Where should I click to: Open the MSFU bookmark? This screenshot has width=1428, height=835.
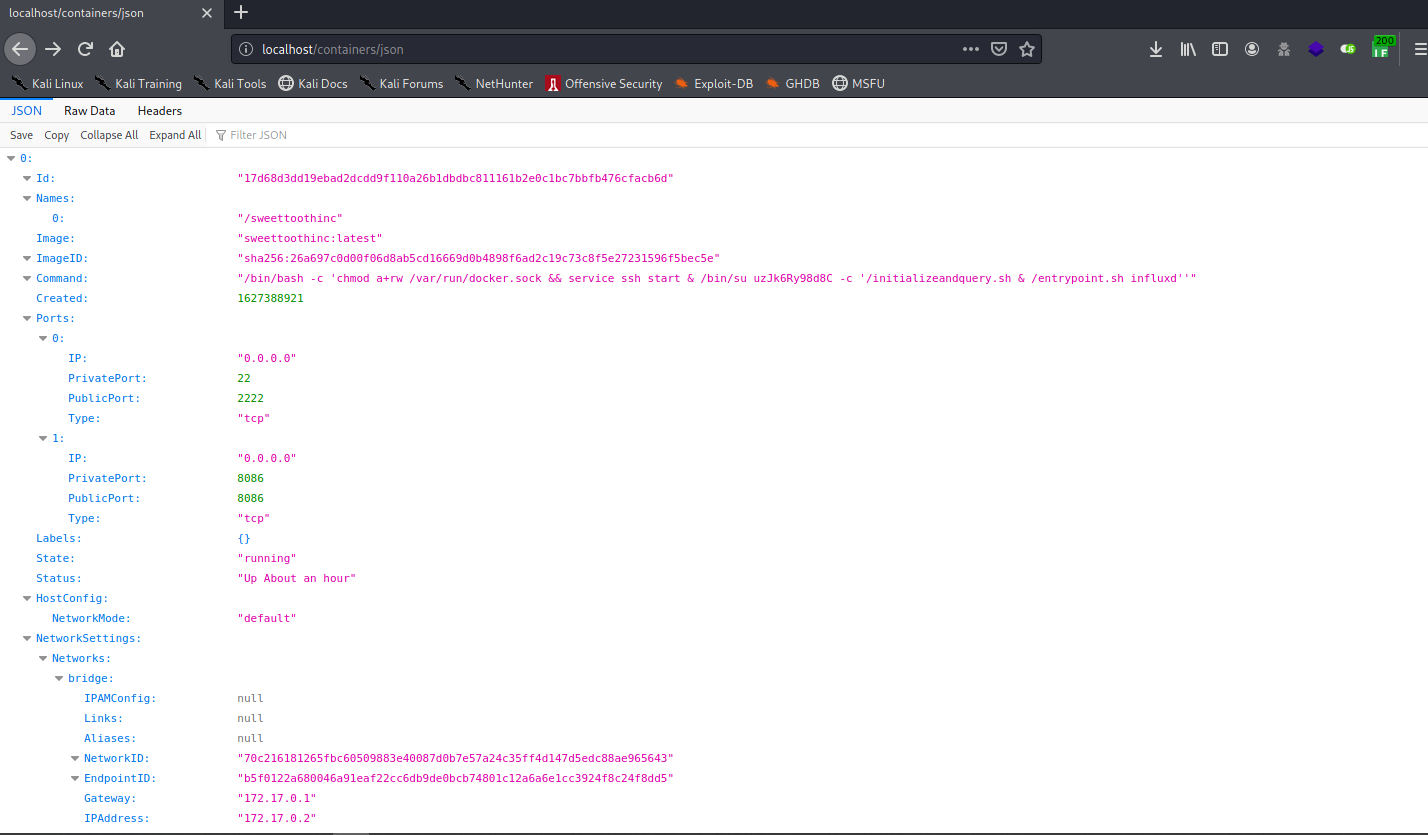coord(858,83)
